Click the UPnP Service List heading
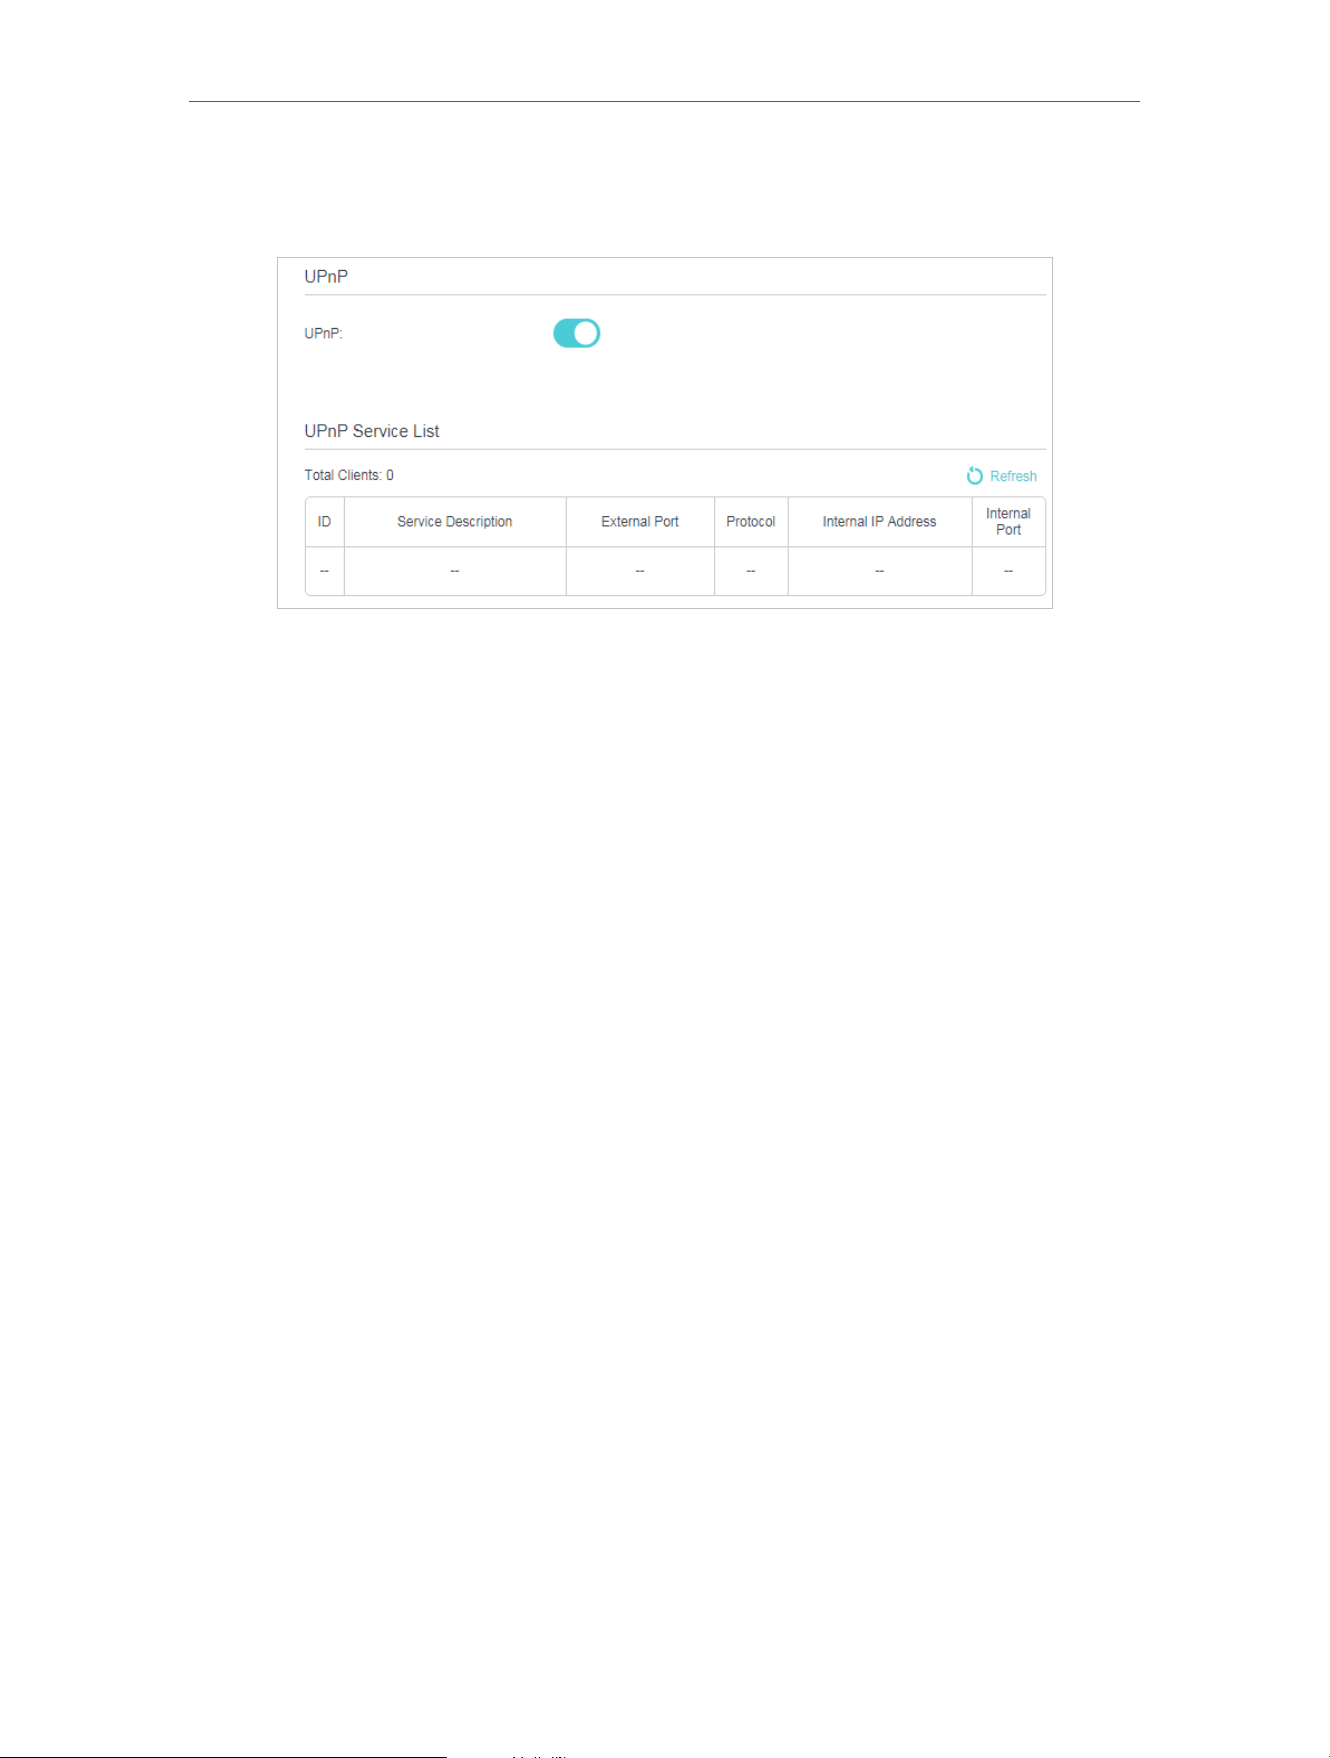 (x=372, y=431)
